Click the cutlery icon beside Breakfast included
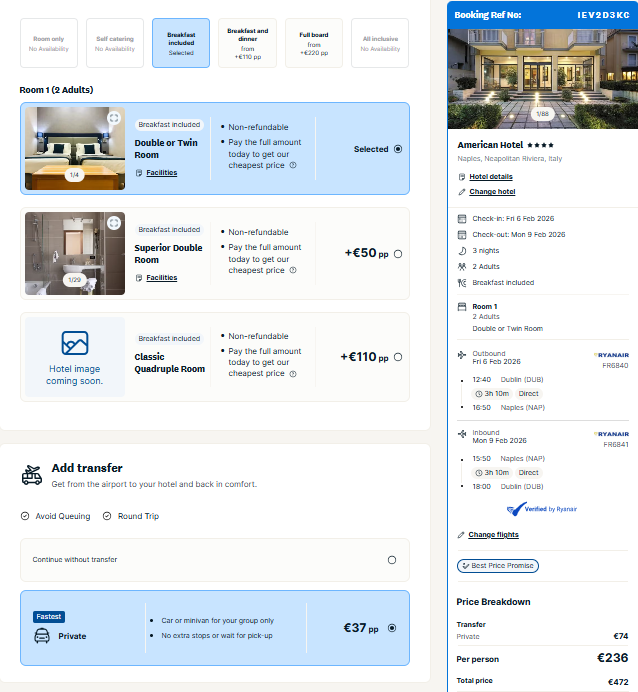This screenshot has height=692, width=638. click(x=462, y=282)
